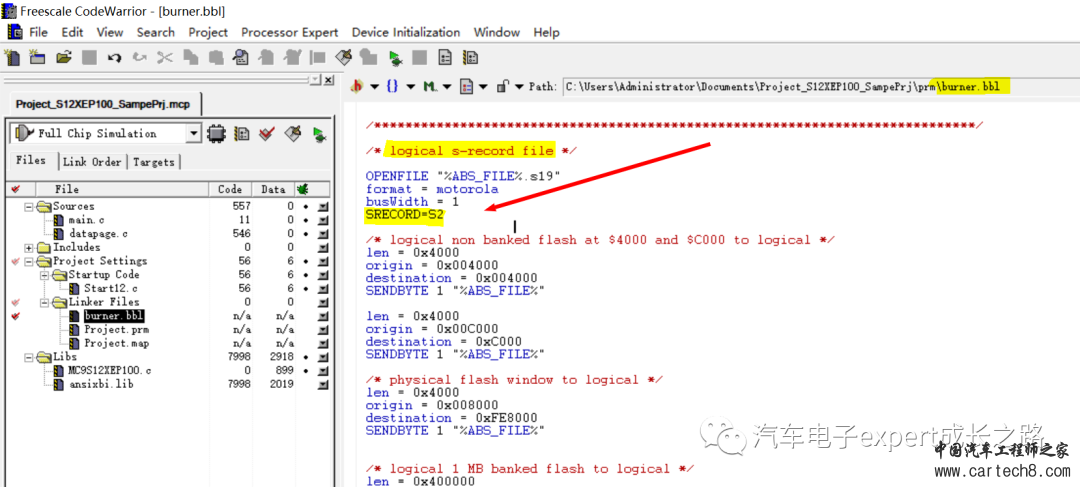
Task: Collapse the Sources folder
Action: click(29, 206)
